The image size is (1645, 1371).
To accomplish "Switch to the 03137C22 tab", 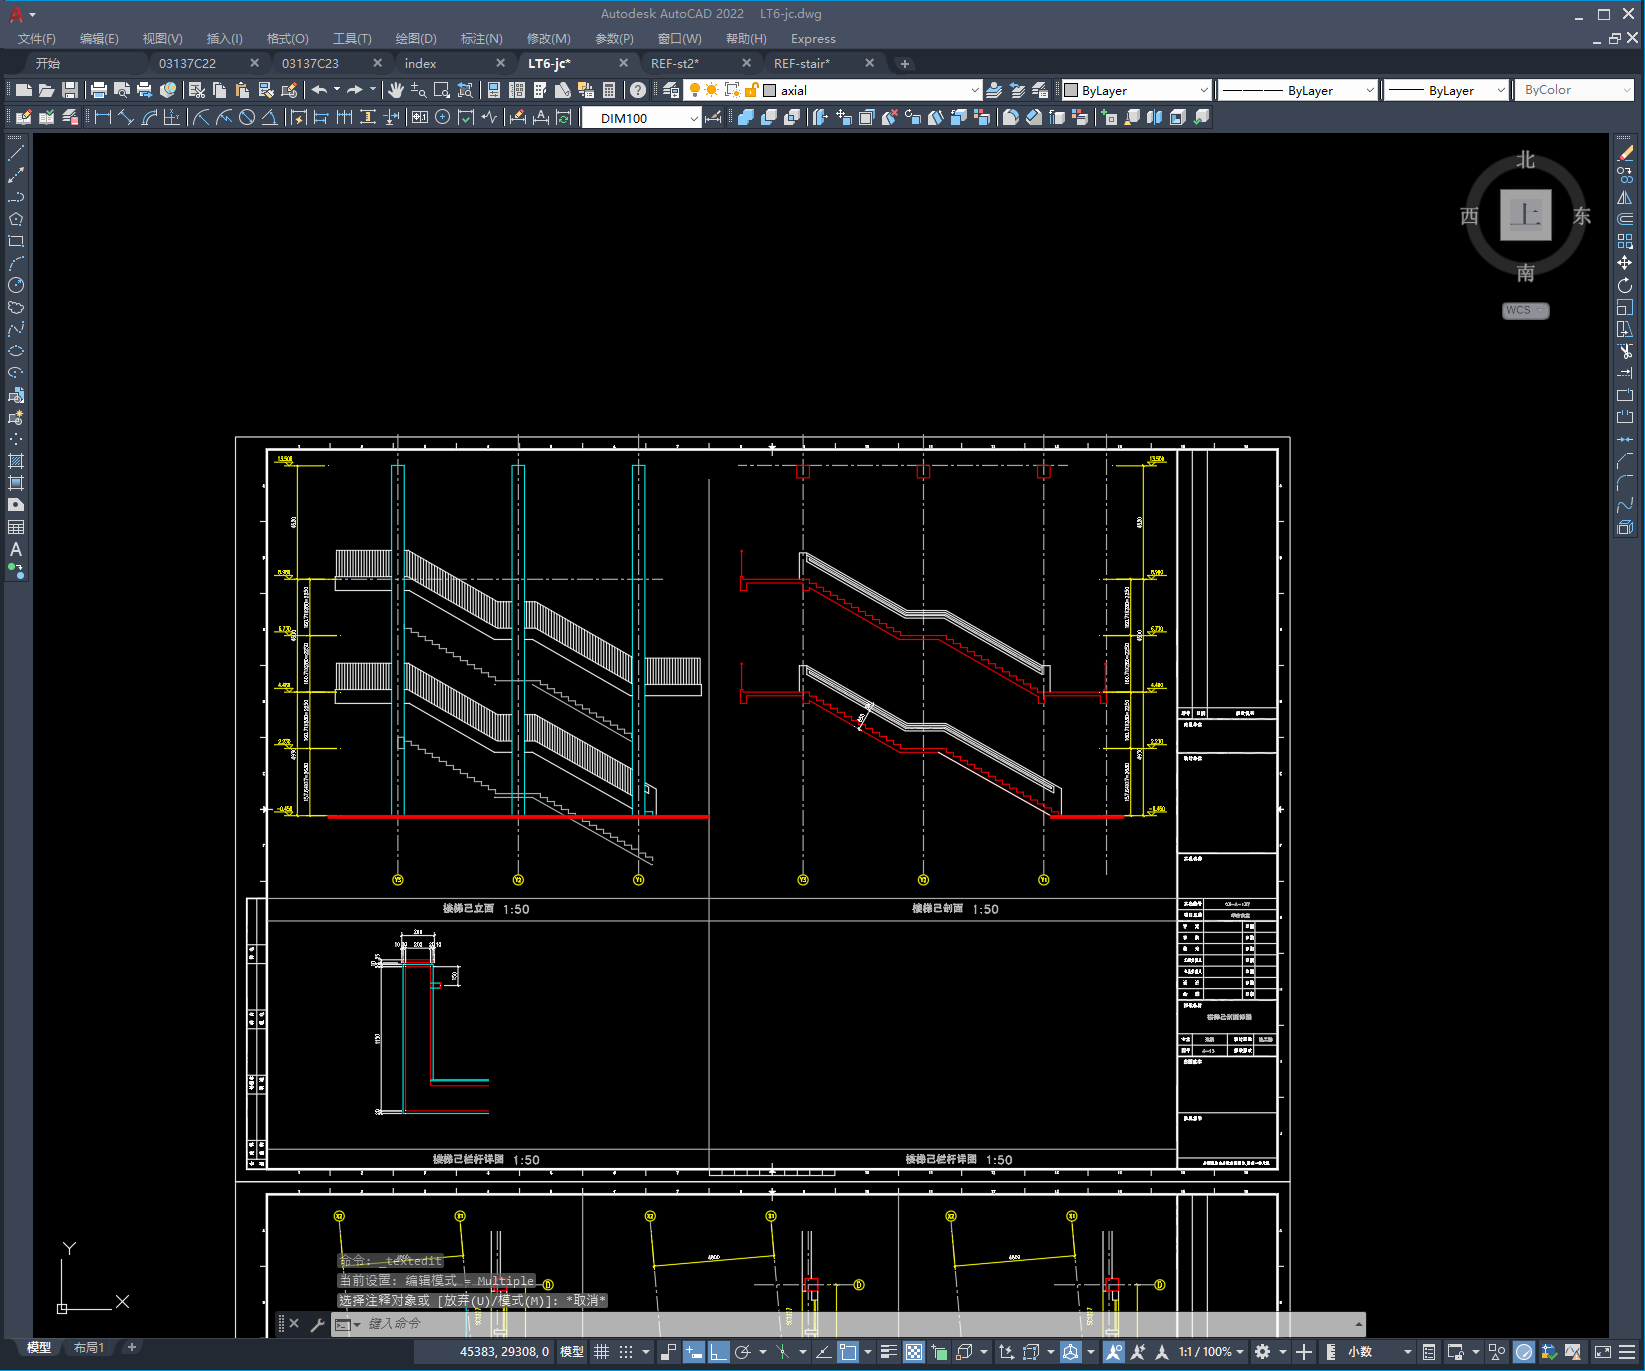I will point(187,63).
